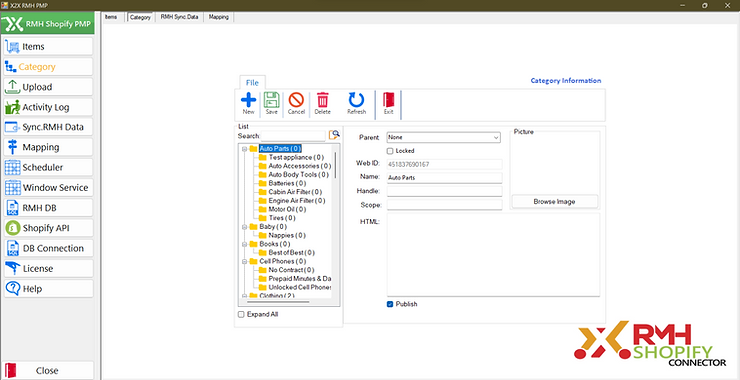This screenshot has height=380, width=740.
Task: Select Auto Accessories (0) in tree
Action: (300, 166)
